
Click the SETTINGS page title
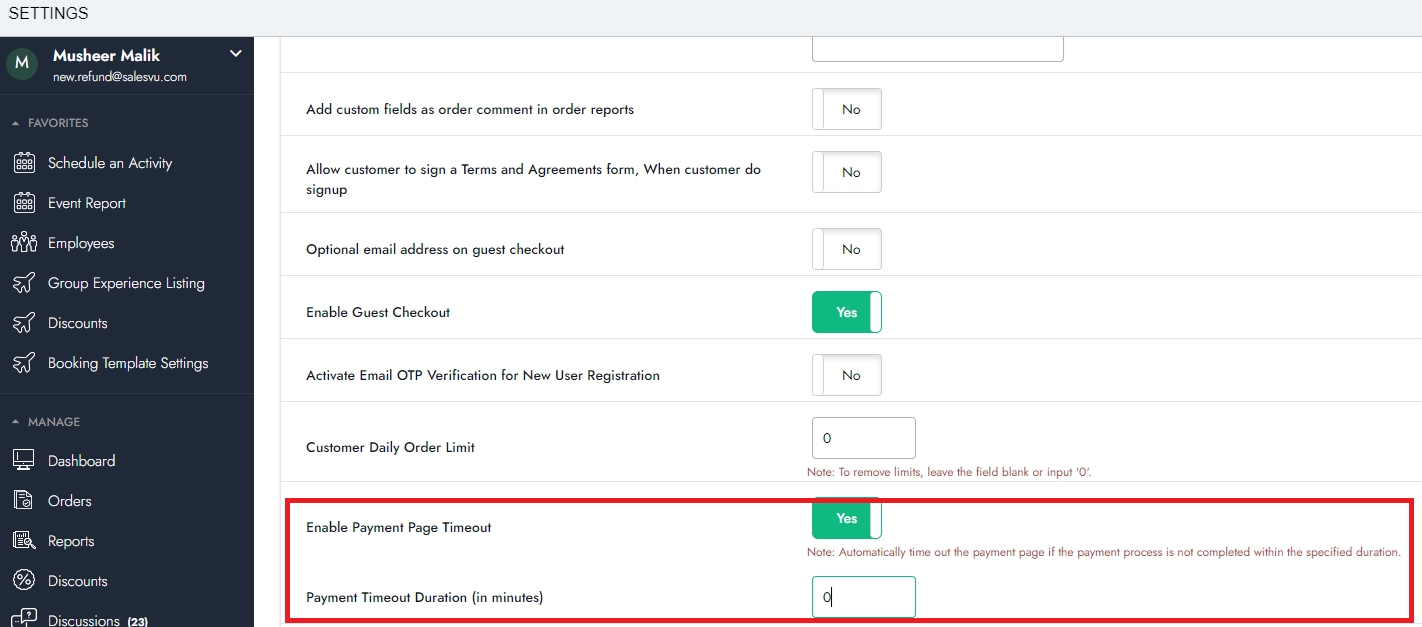[x=48, y=14]
